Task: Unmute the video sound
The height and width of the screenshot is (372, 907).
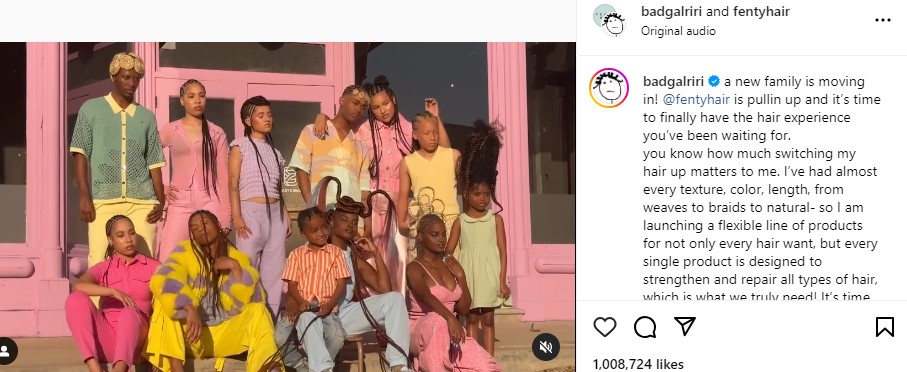Action: click(x=545, y=347)
